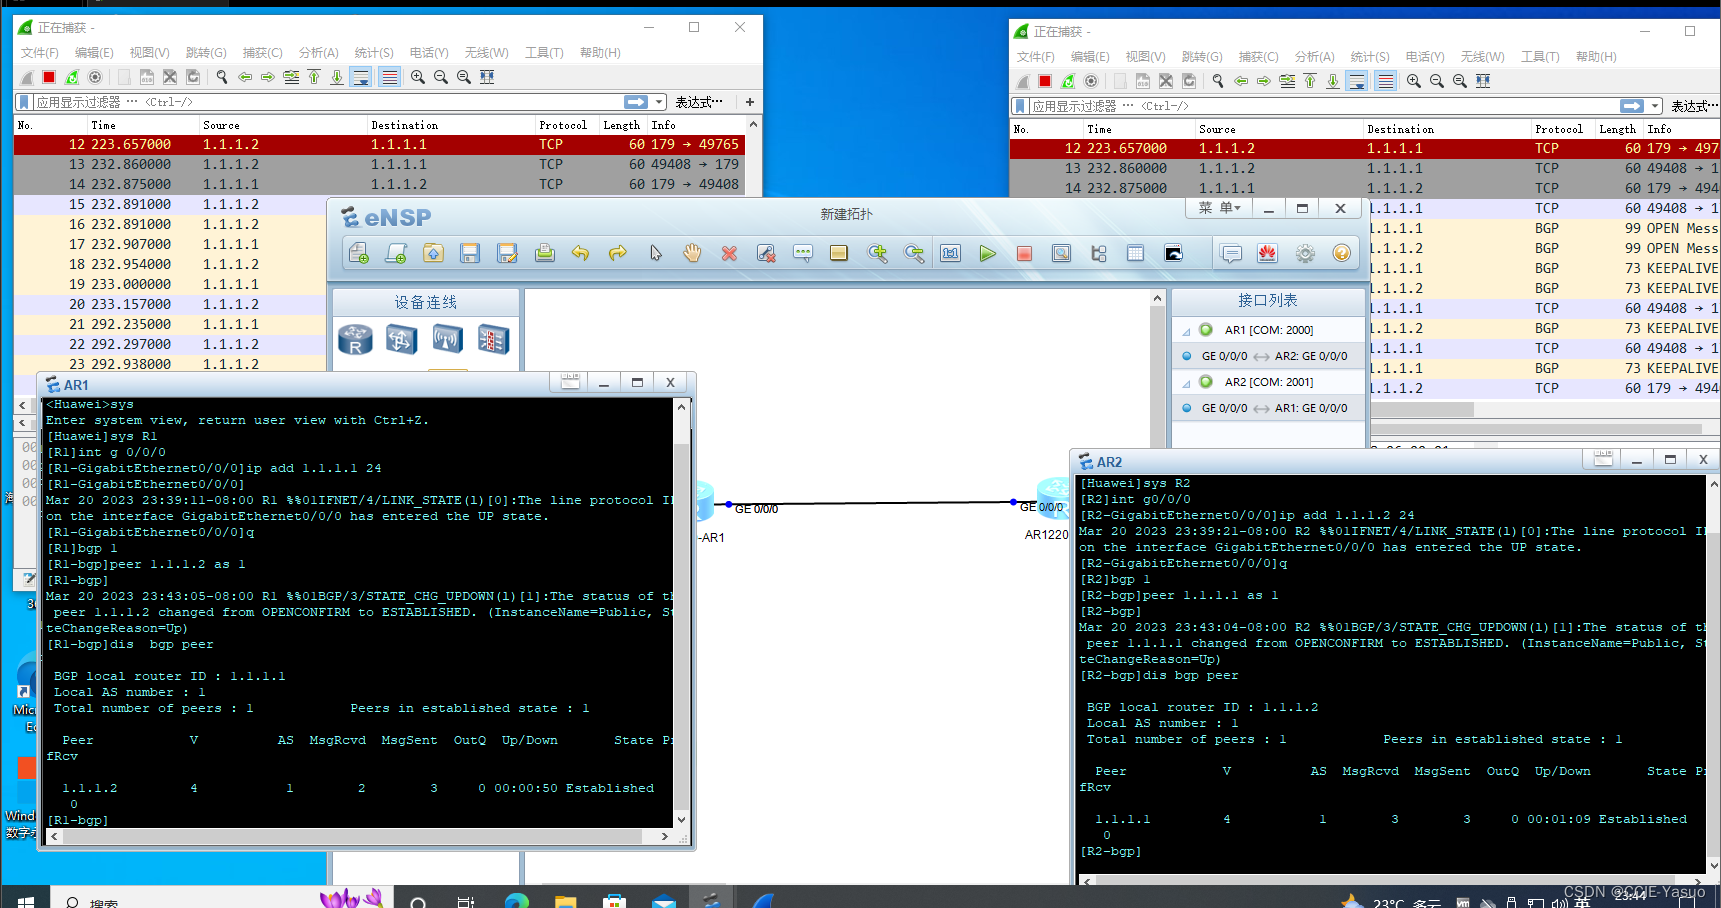Toggle packet colorization in right Wireshark

pyautogui.click(x=1386, y=81)
